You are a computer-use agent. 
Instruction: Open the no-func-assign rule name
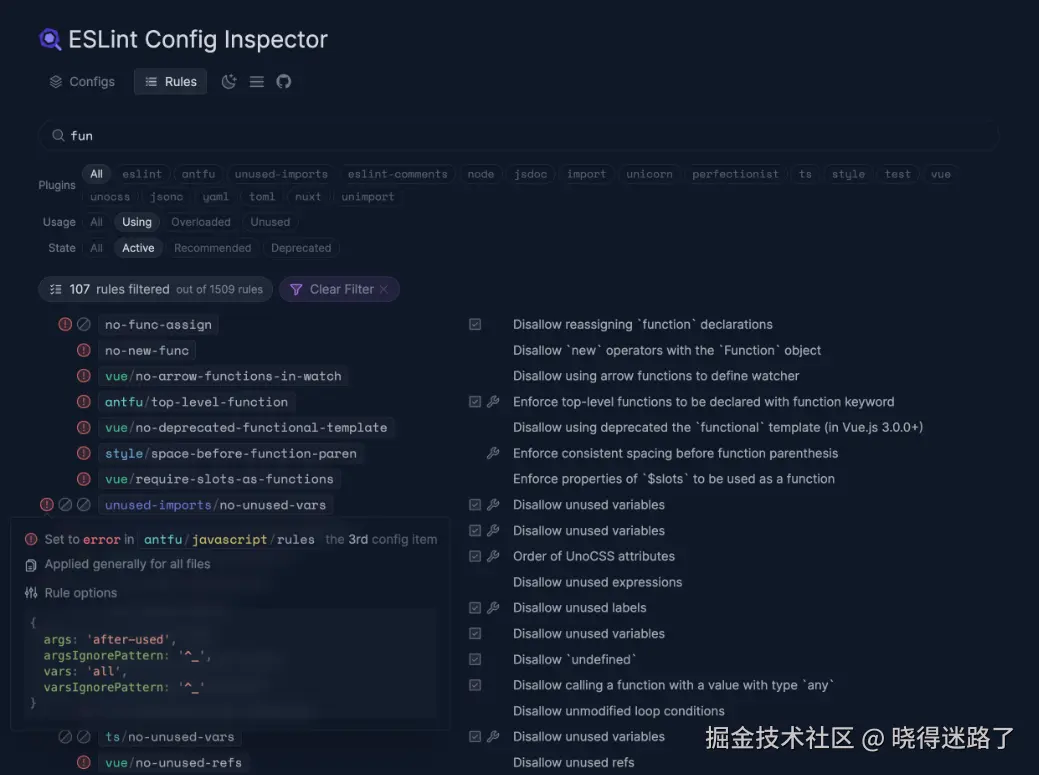(x=158, y=325)
